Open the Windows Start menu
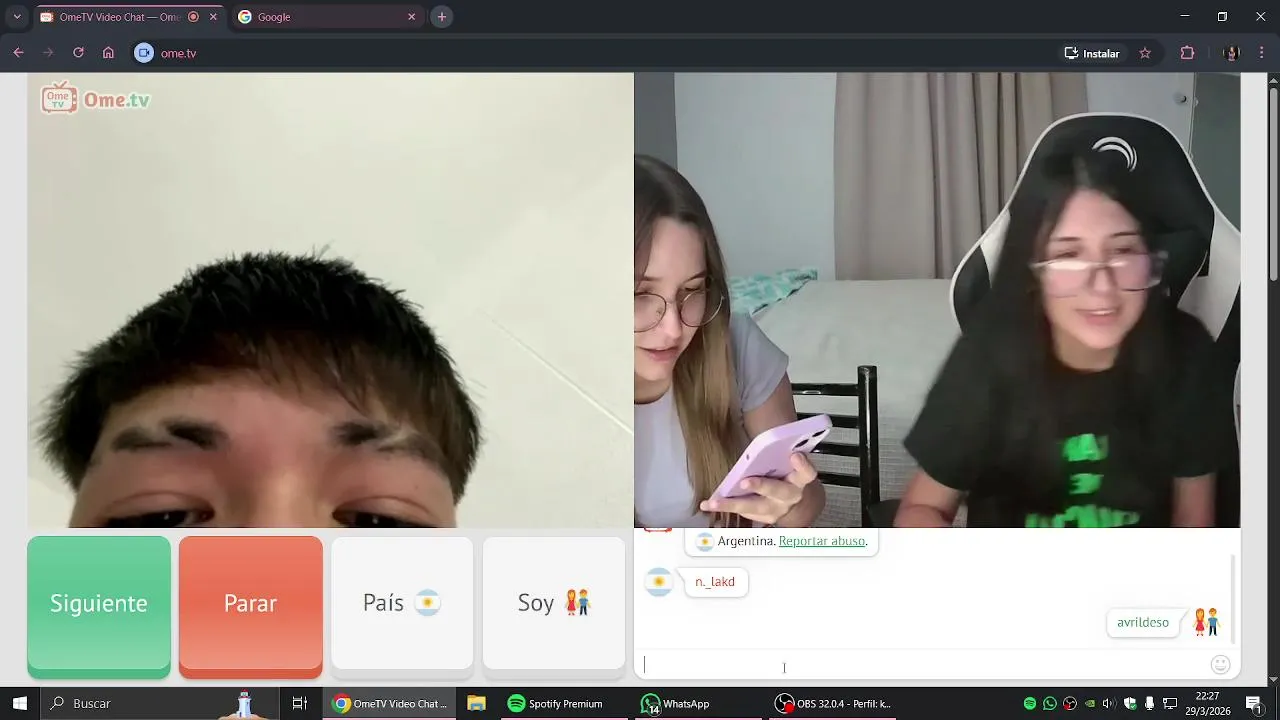The width and height of the screenshot is (1280, 720). point(19,704)
